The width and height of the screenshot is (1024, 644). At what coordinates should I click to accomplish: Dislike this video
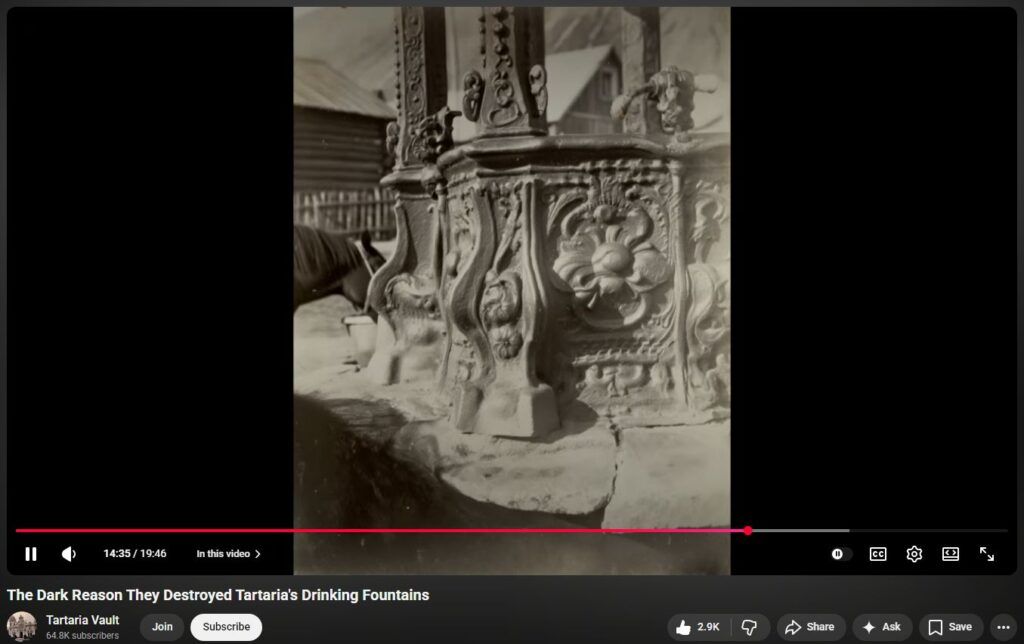click(x=749, y=627)
